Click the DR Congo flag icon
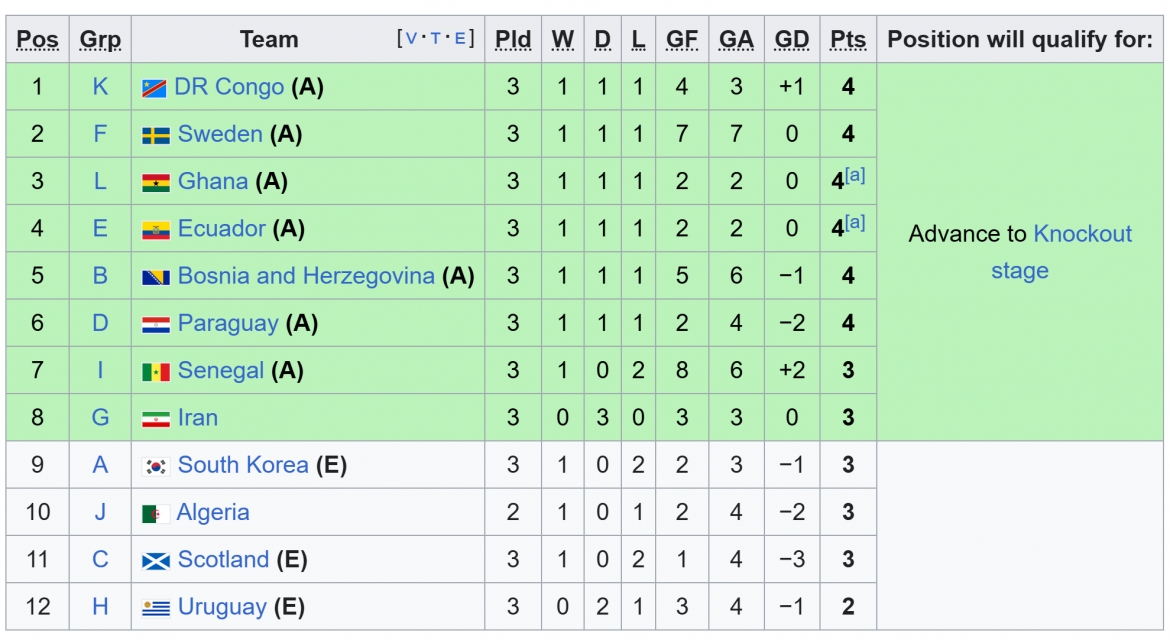Viewport: 1170px width, 640px height. [x=154, y=88]
